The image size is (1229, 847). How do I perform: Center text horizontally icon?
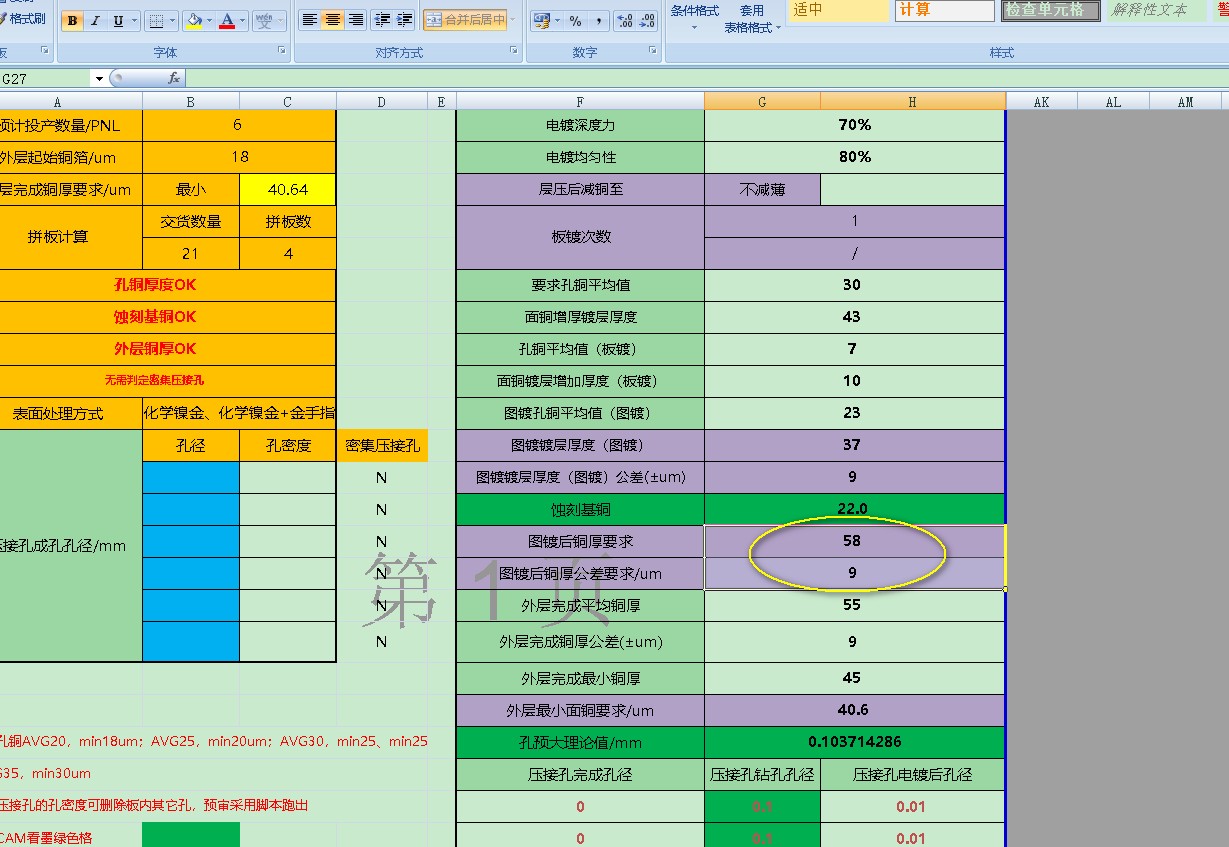333,20
